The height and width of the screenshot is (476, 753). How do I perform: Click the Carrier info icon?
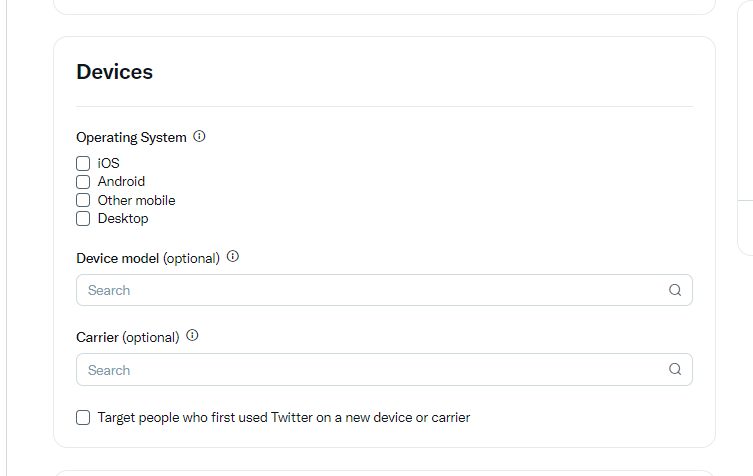(x=192, y=335)
